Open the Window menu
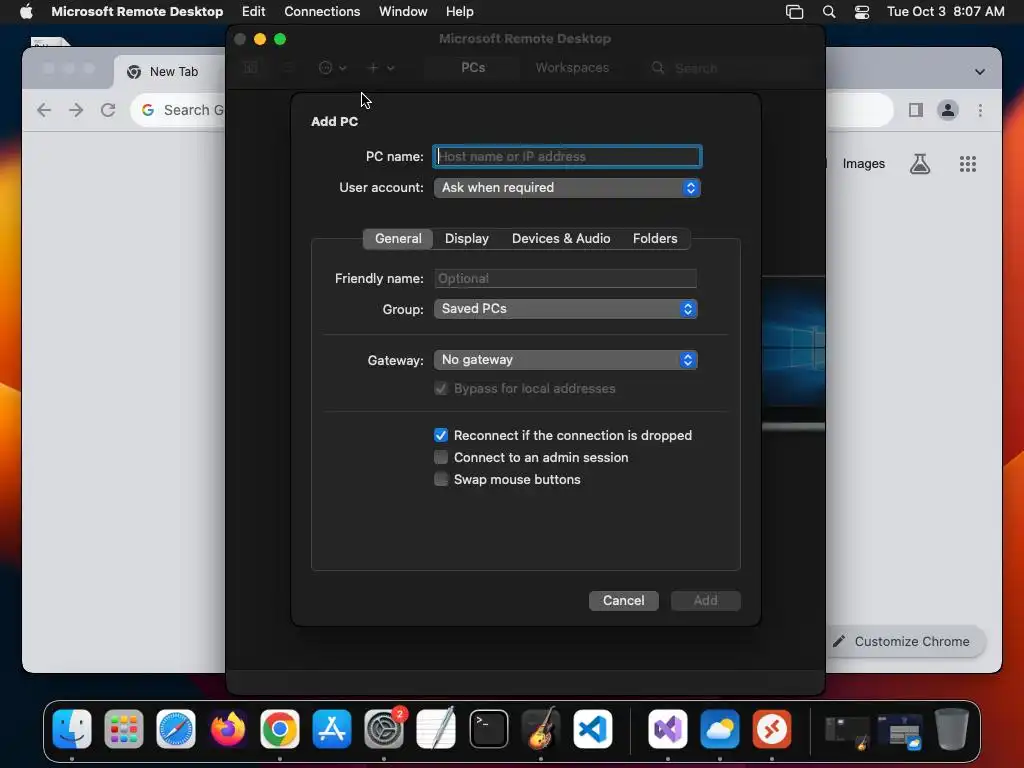The image size is (1024, 768). click(403, 12)
